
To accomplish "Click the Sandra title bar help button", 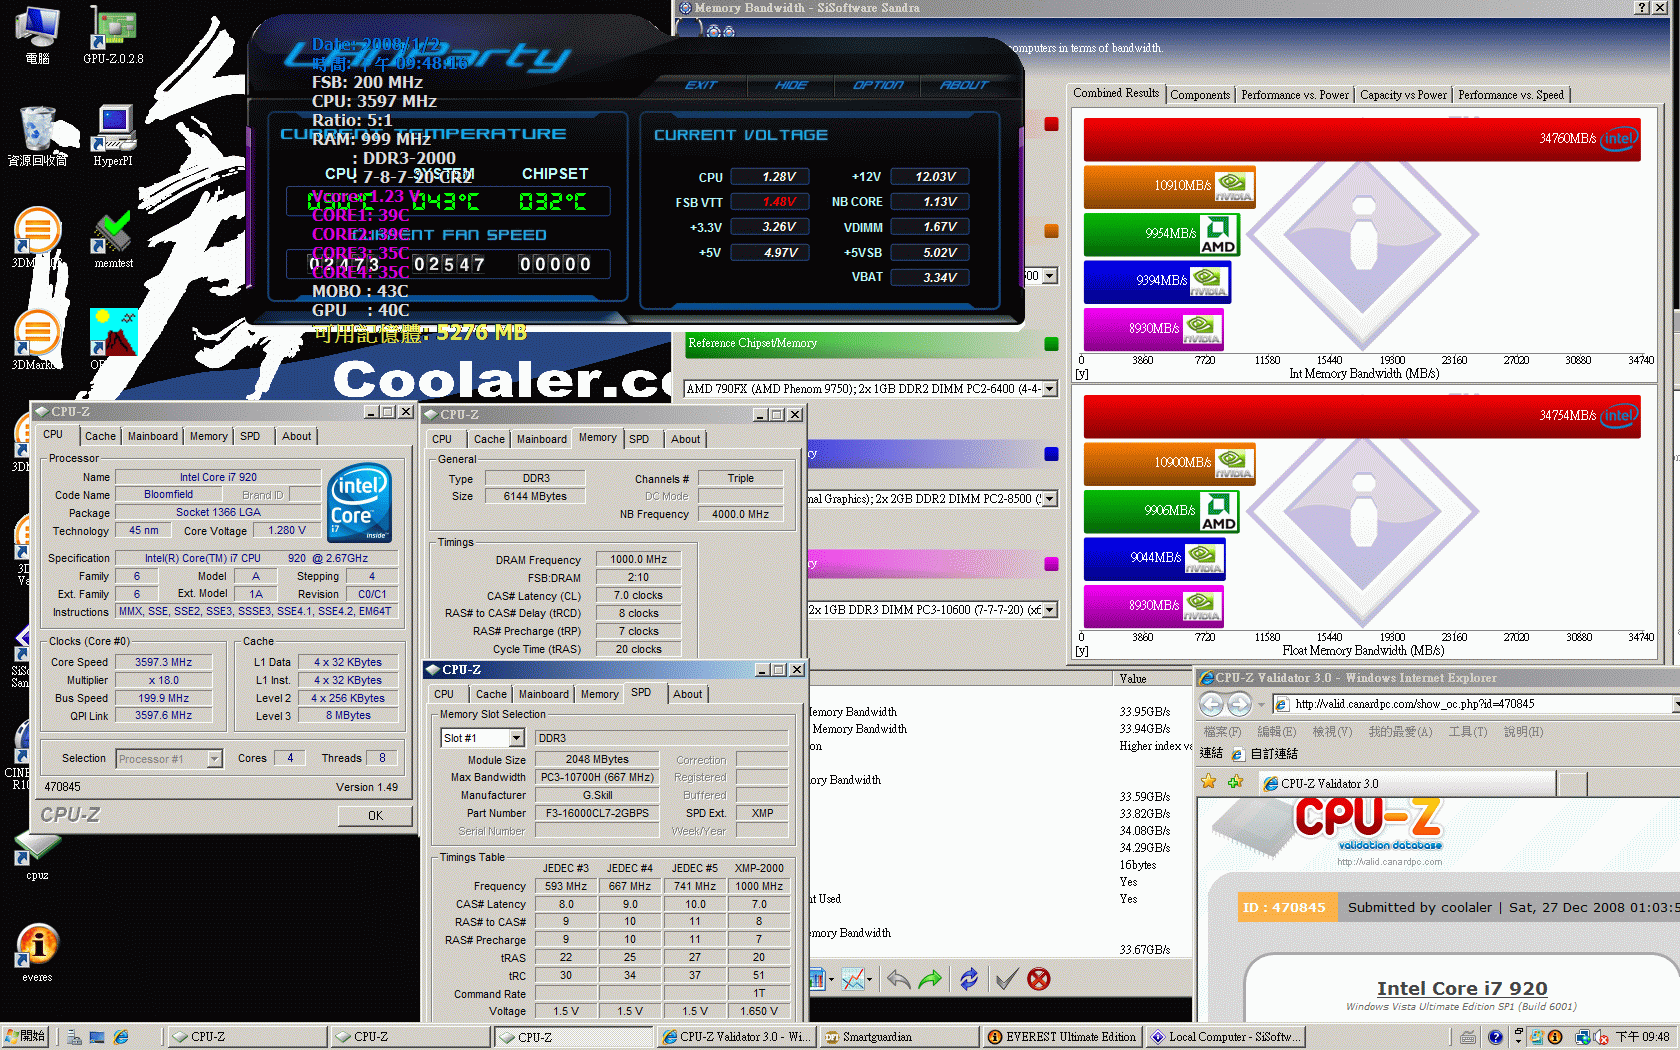I will (1642, 8).
